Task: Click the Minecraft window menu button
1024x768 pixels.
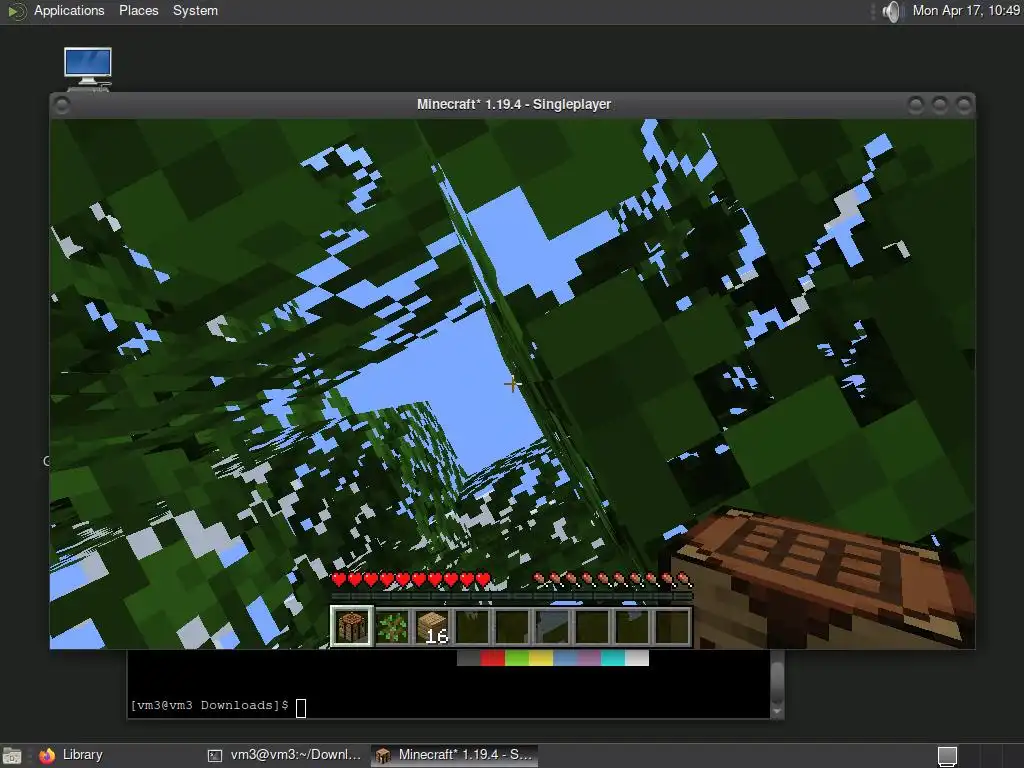Action: click(62, 105)
